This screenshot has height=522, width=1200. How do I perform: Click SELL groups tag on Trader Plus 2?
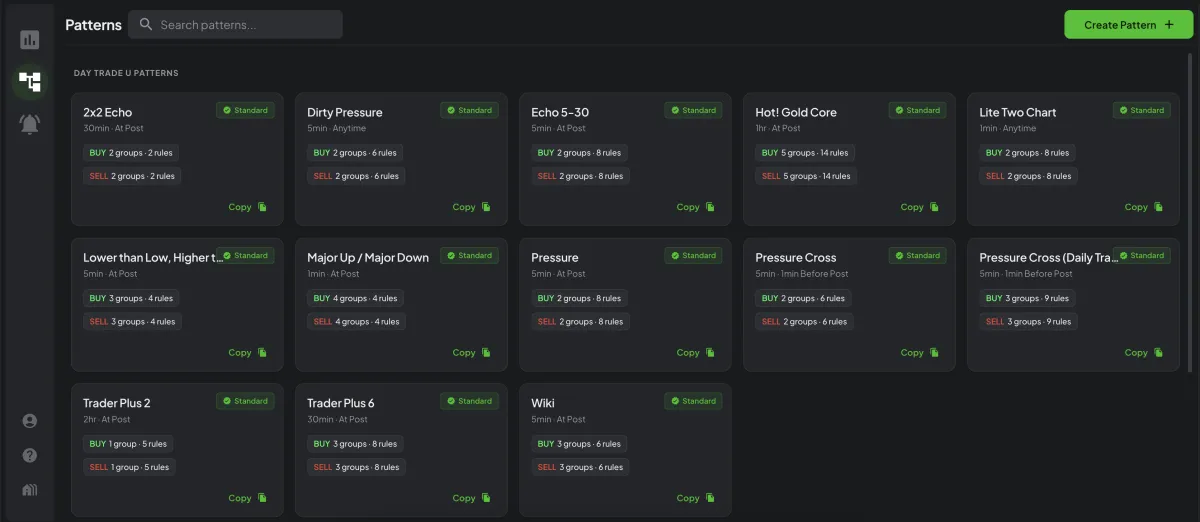129,467
